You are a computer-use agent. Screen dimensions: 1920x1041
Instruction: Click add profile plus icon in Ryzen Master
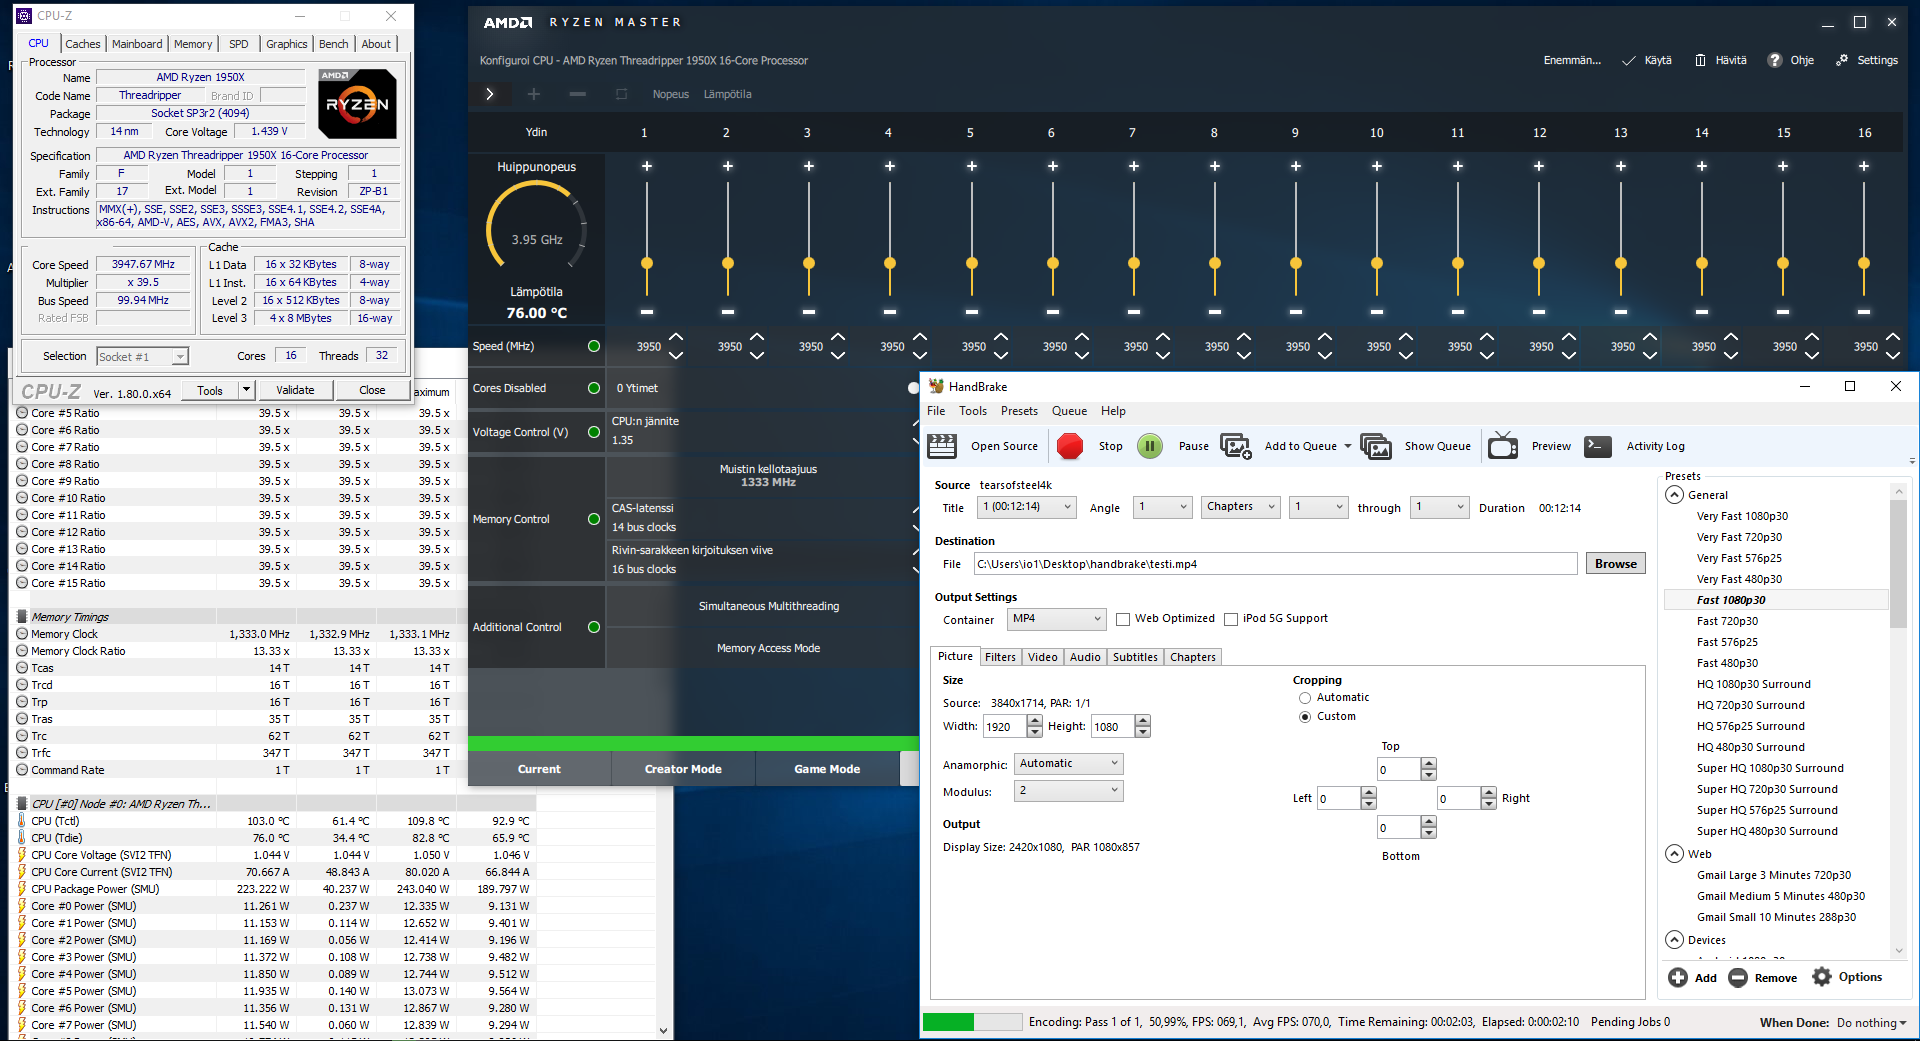coord(534,94)
